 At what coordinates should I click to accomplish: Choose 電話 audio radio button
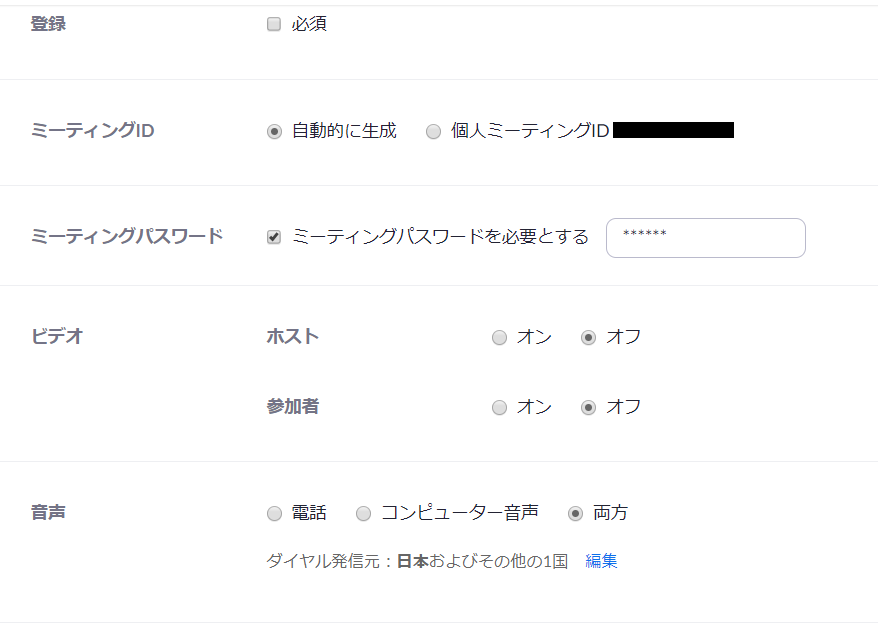coord(274,513)
